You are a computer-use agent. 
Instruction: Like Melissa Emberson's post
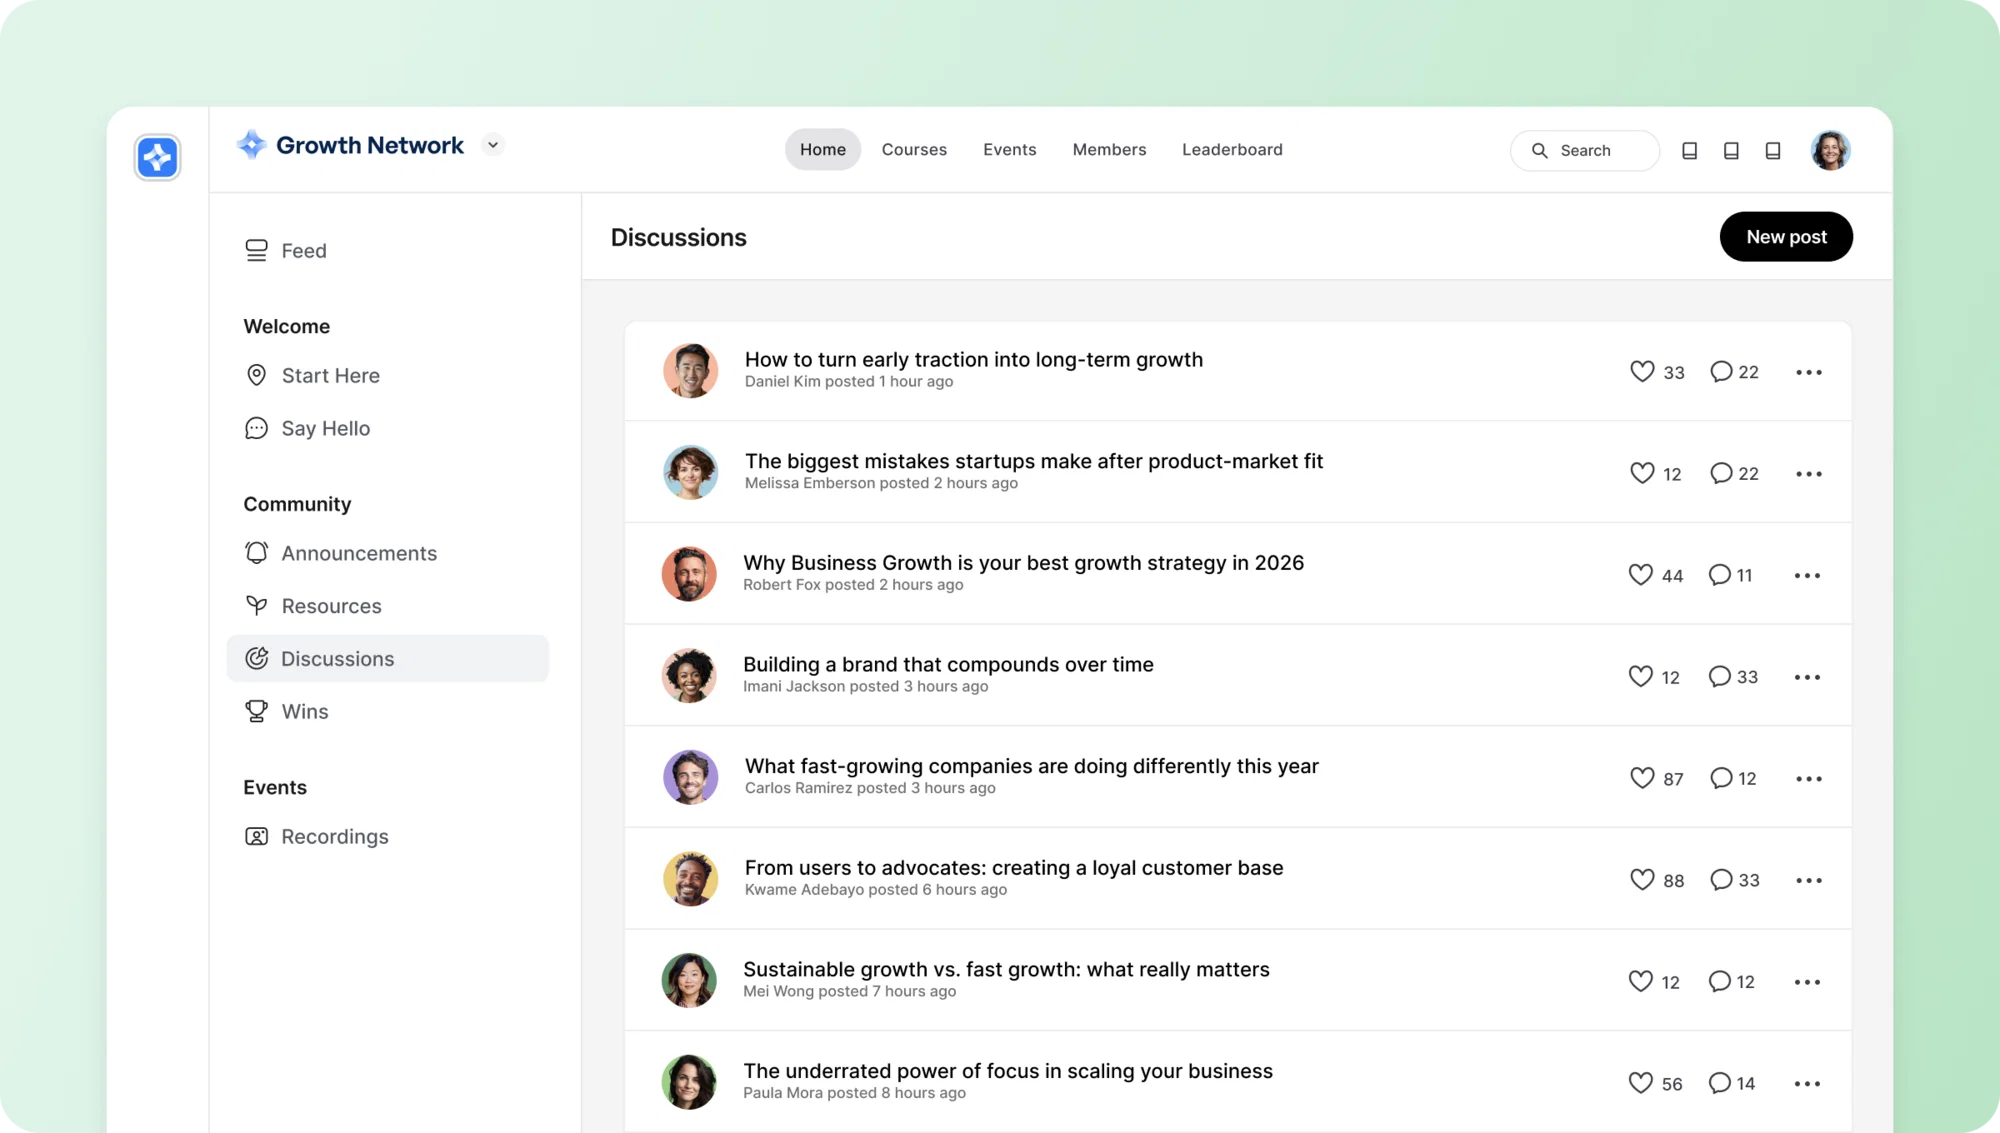(1642, 473)
